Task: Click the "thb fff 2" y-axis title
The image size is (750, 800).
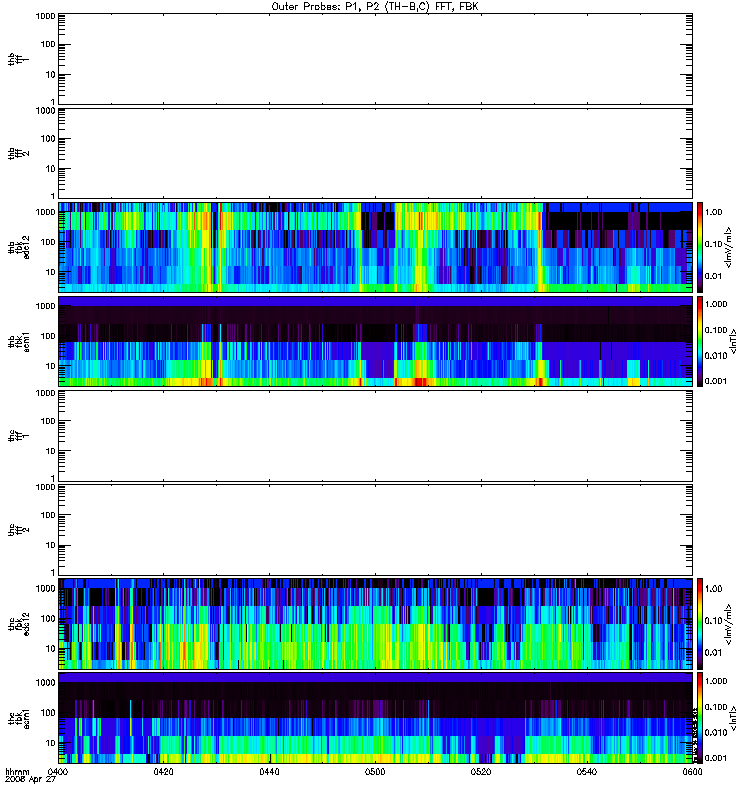Action: [x=18, y=153]
